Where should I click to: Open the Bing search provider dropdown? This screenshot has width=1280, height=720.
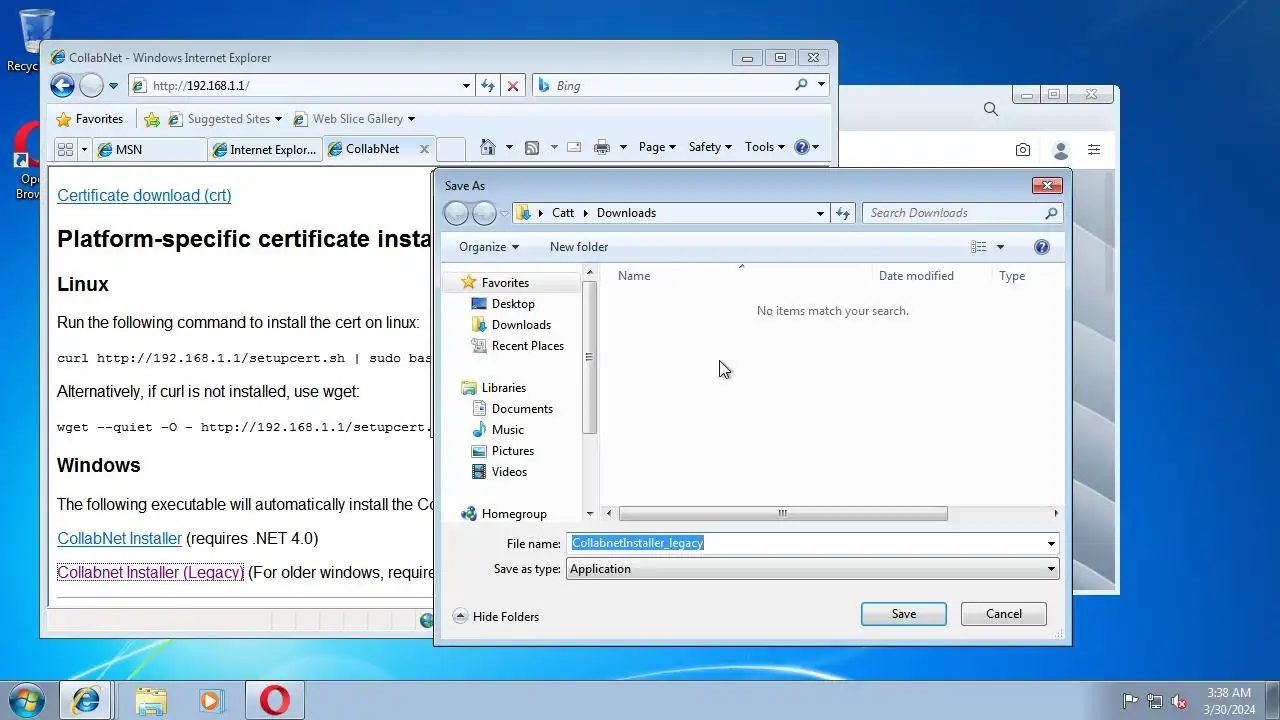coord(822,86)
